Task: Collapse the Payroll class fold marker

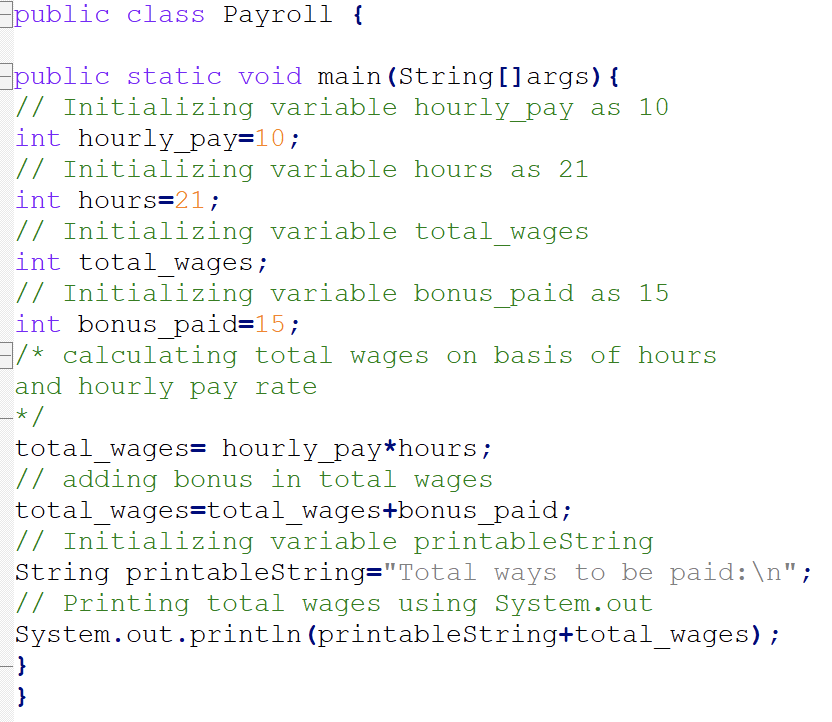Action: pyautogui.click(x=5, y=14)
